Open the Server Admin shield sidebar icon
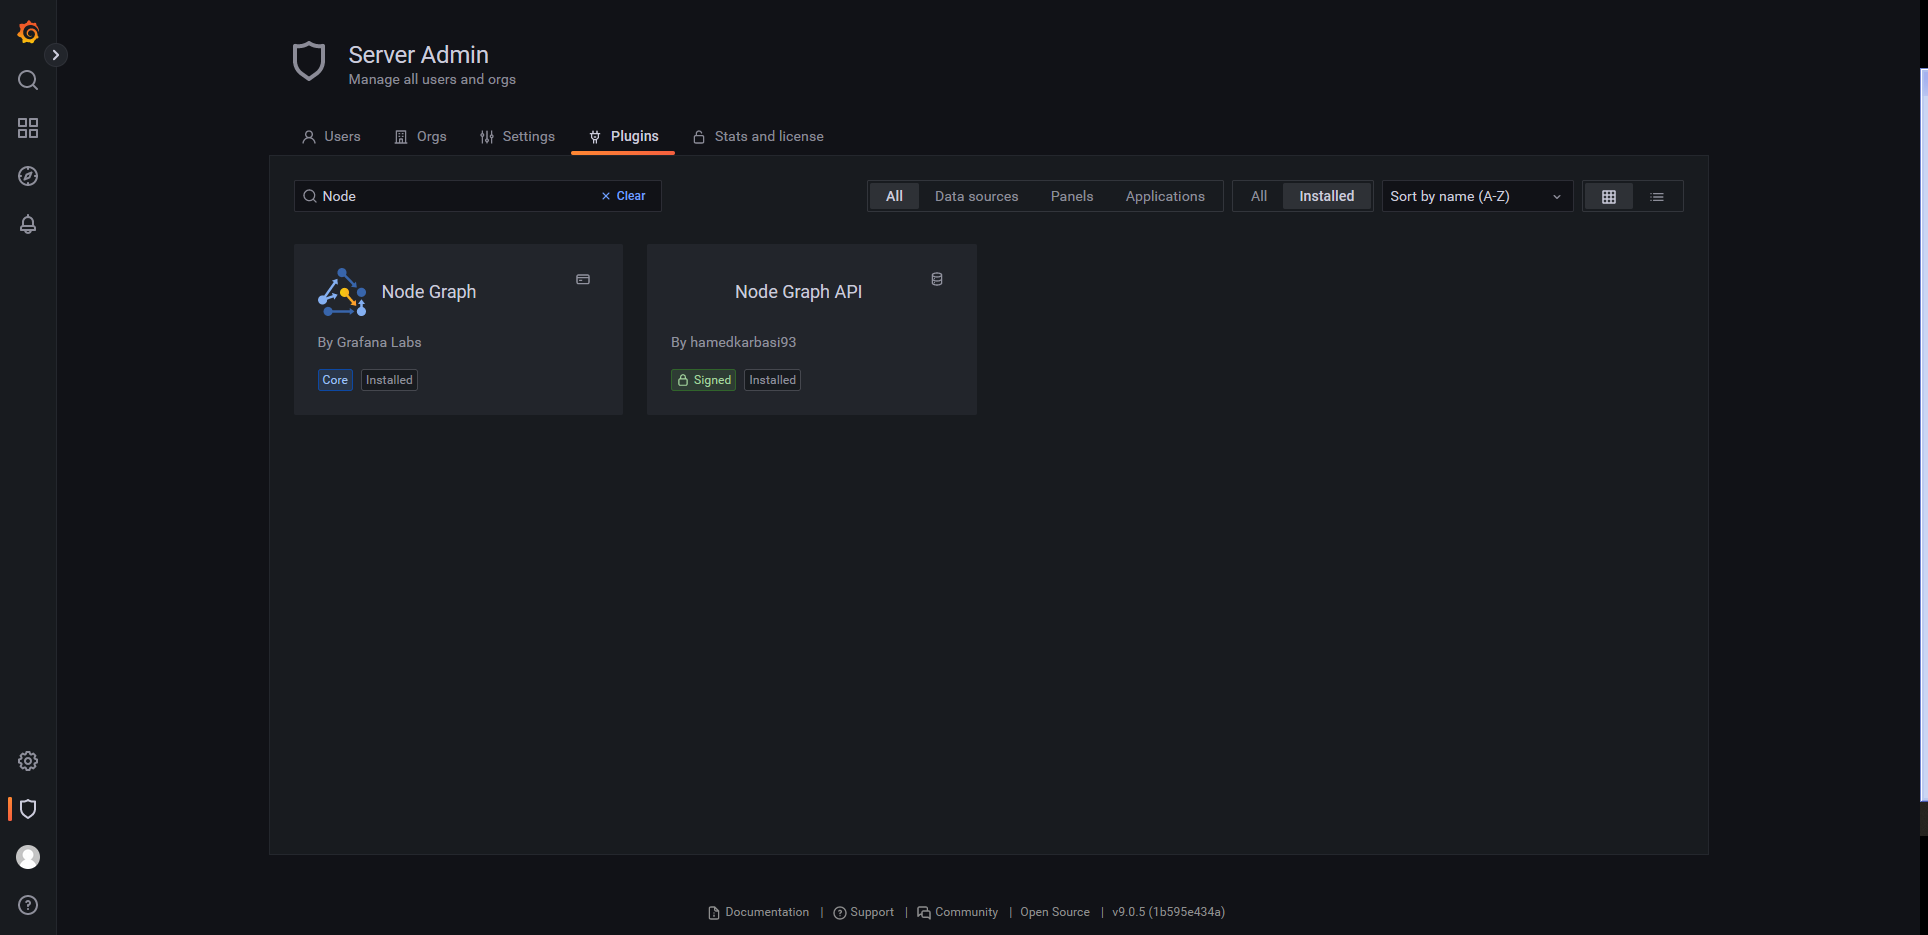 coord(28,809)
